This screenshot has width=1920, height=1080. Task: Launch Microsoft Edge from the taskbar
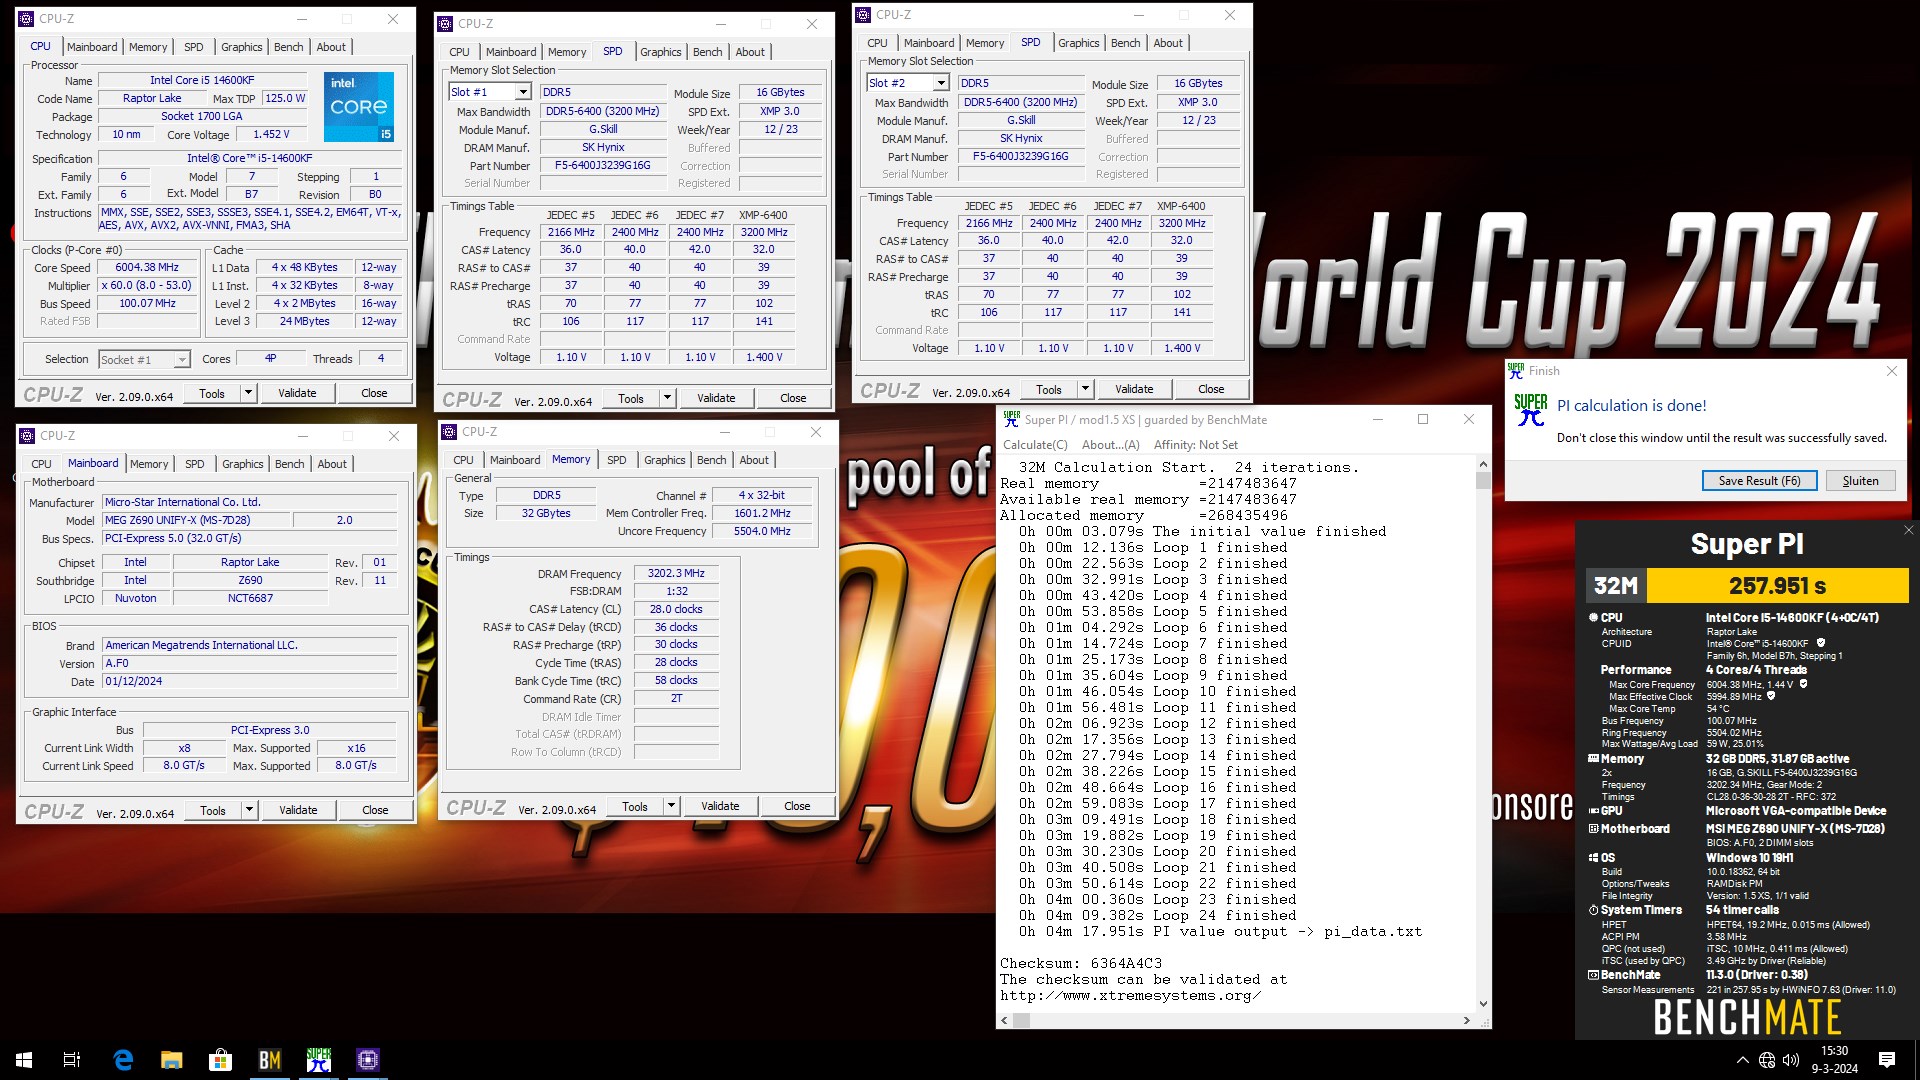pyautogui.click(x=123, y=1060)
